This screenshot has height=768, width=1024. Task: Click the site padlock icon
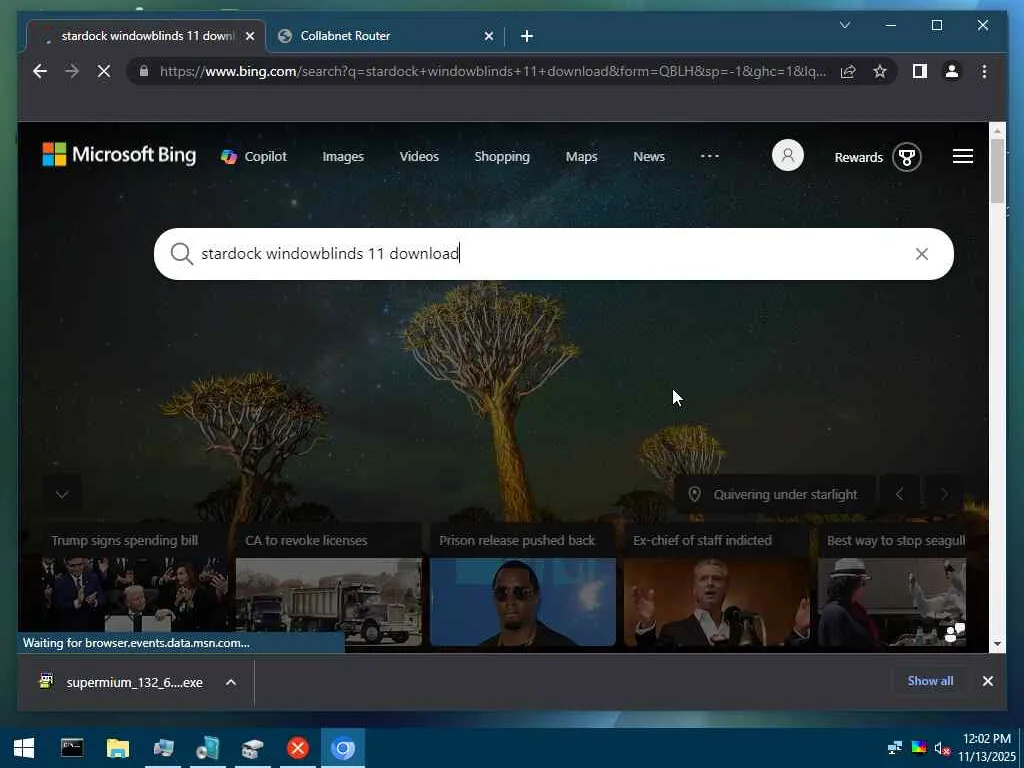[144, 71]
